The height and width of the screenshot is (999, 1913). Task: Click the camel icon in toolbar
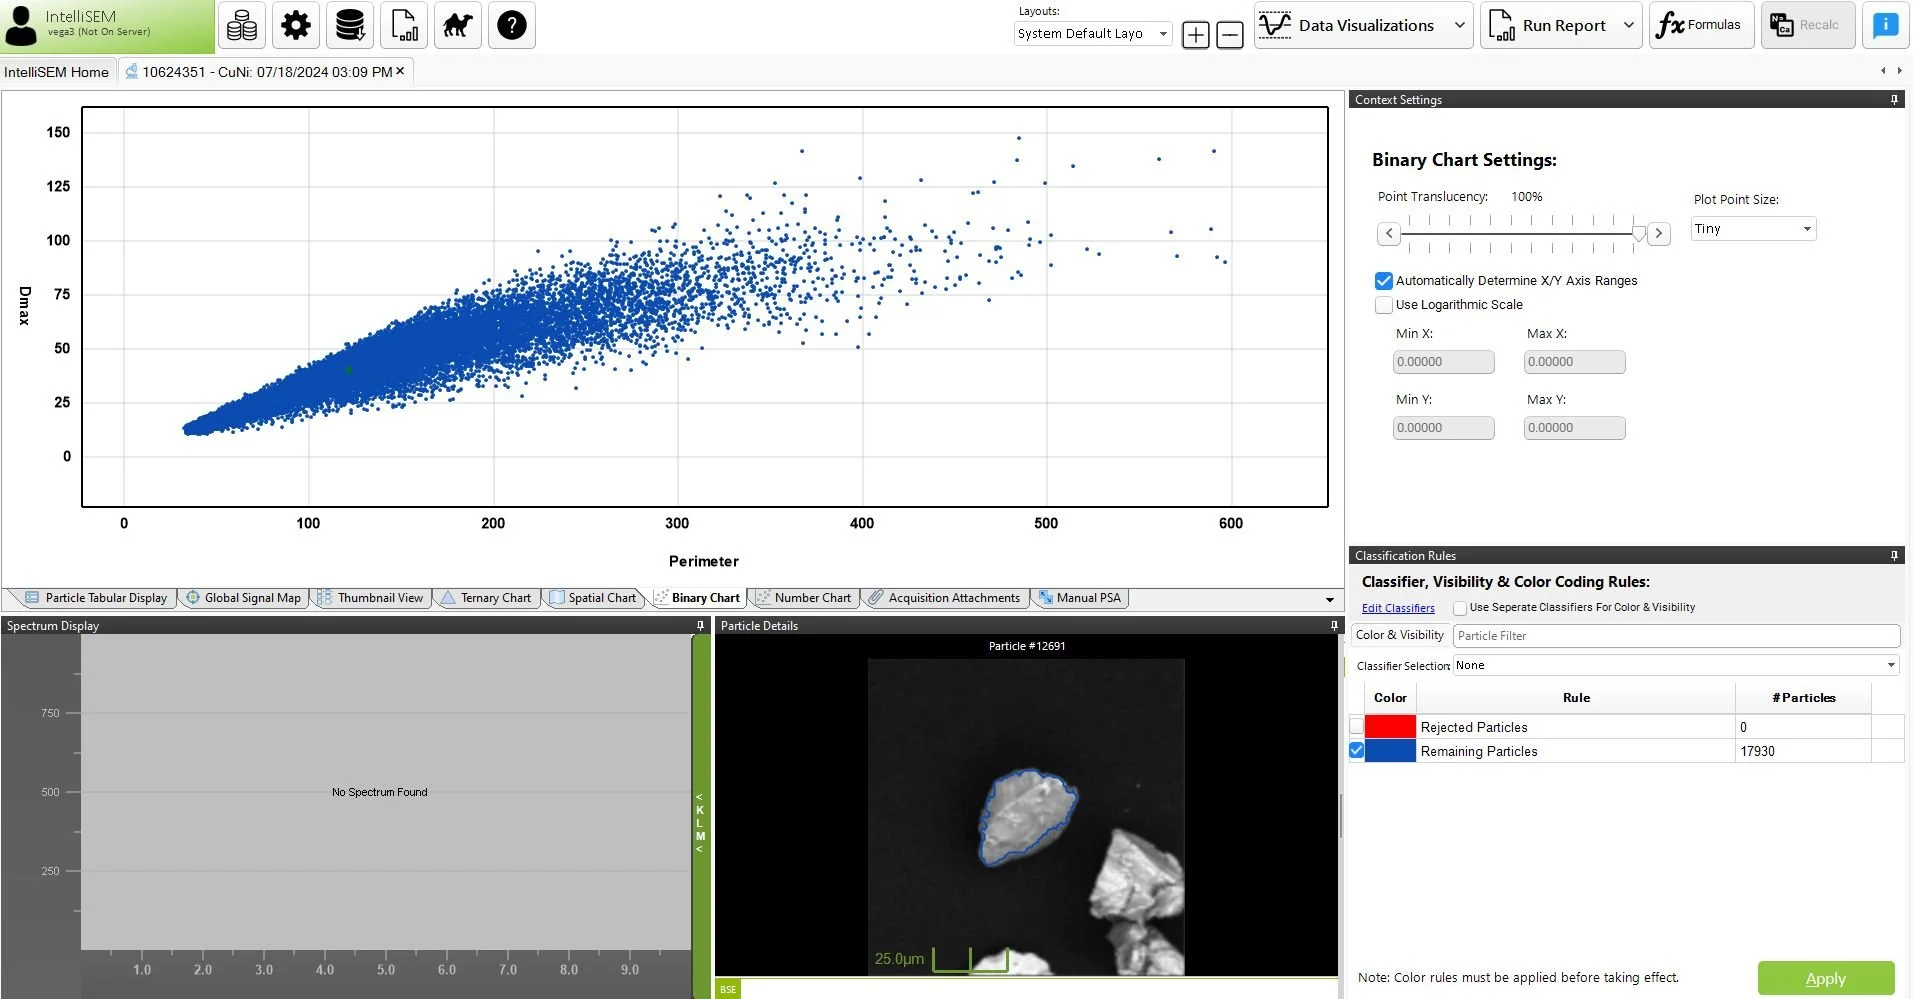[458, 25]
